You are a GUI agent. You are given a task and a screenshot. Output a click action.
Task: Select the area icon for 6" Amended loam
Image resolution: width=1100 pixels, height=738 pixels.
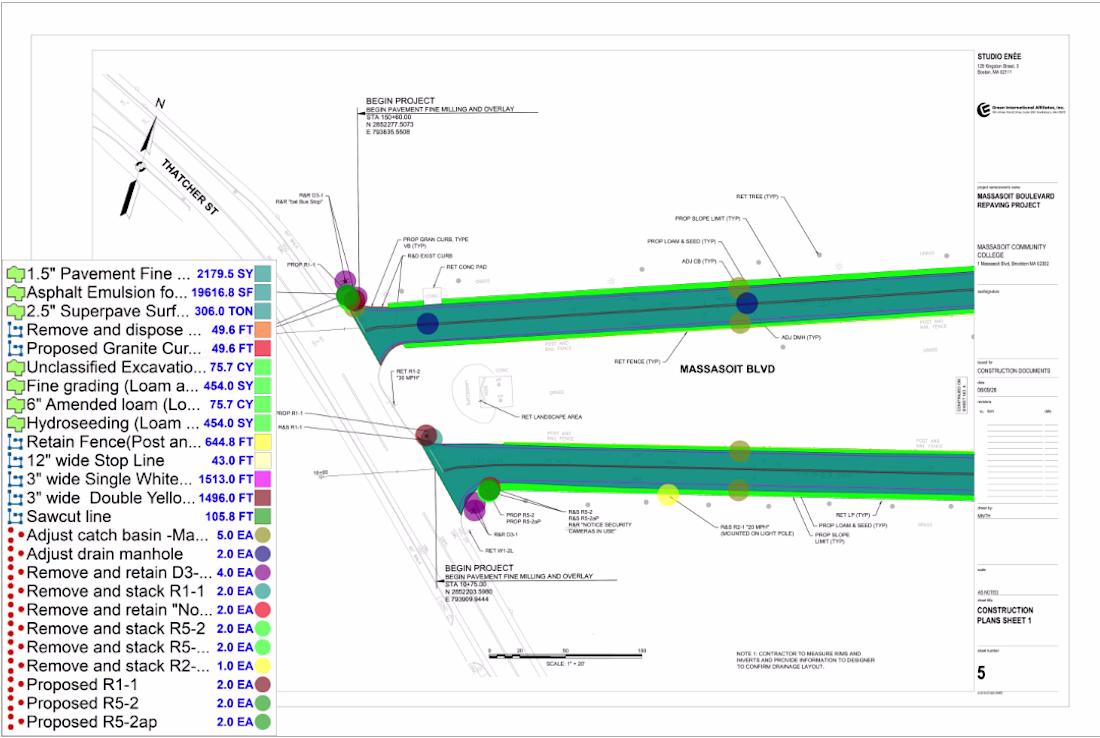point(15,405)
